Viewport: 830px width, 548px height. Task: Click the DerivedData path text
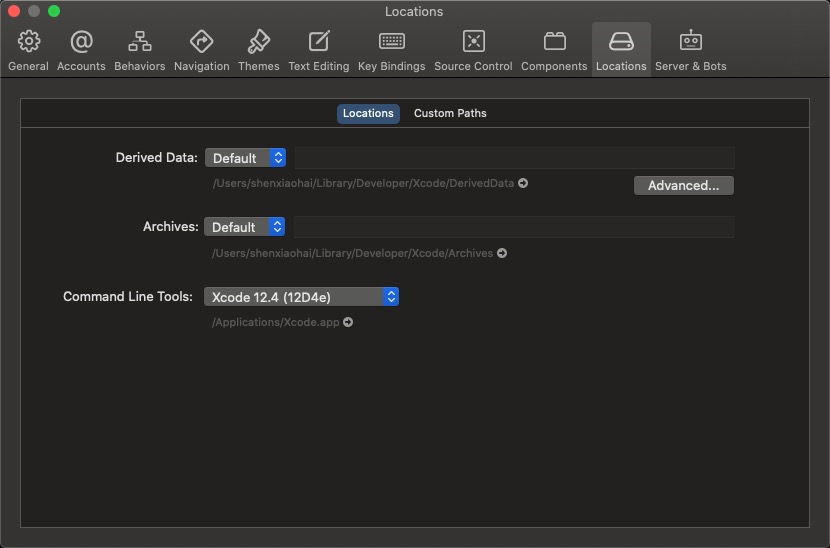(x=363, y=183)
